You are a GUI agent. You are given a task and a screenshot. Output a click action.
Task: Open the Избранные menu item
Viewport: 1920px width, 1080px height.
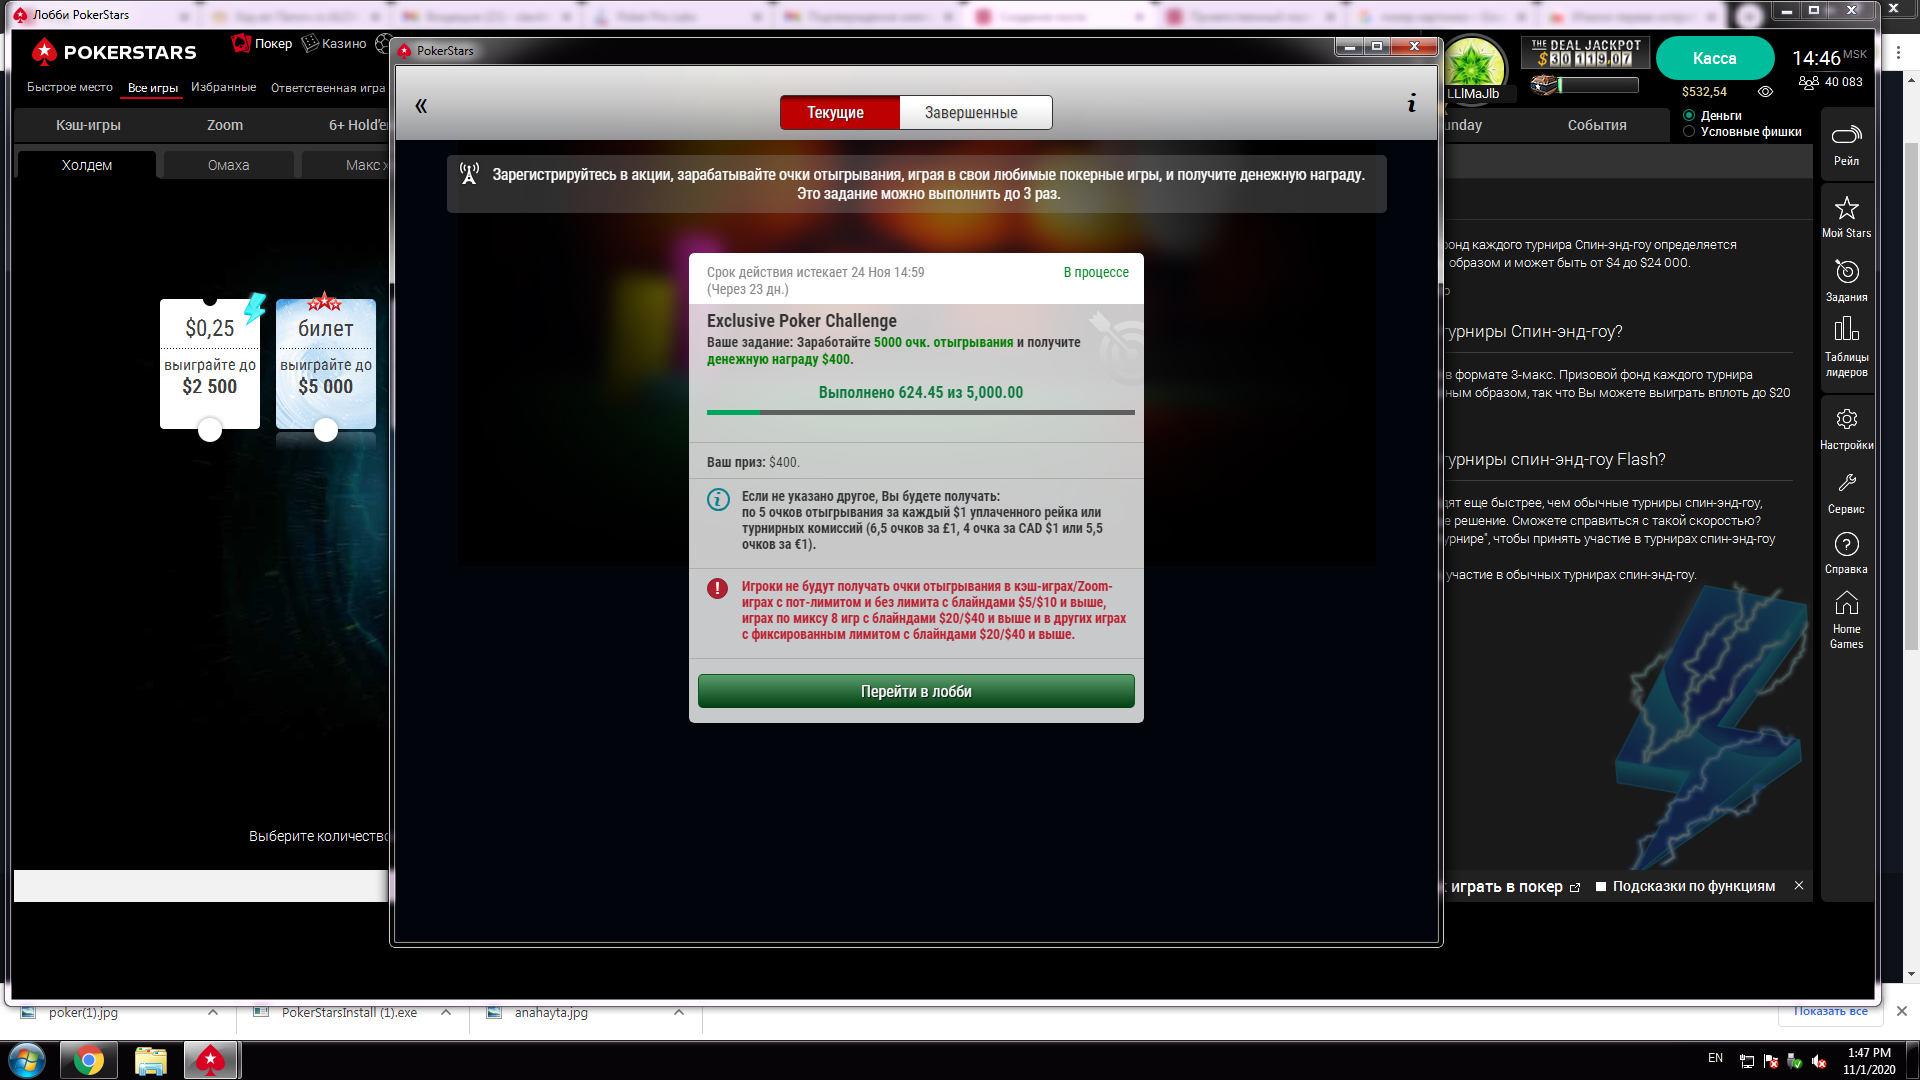coord(223,88)
